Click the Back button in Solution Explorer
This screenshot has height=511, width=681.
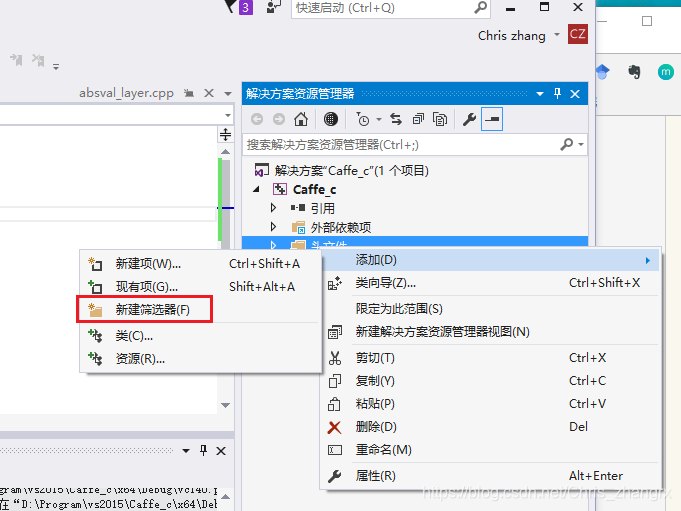pos(257,119)
